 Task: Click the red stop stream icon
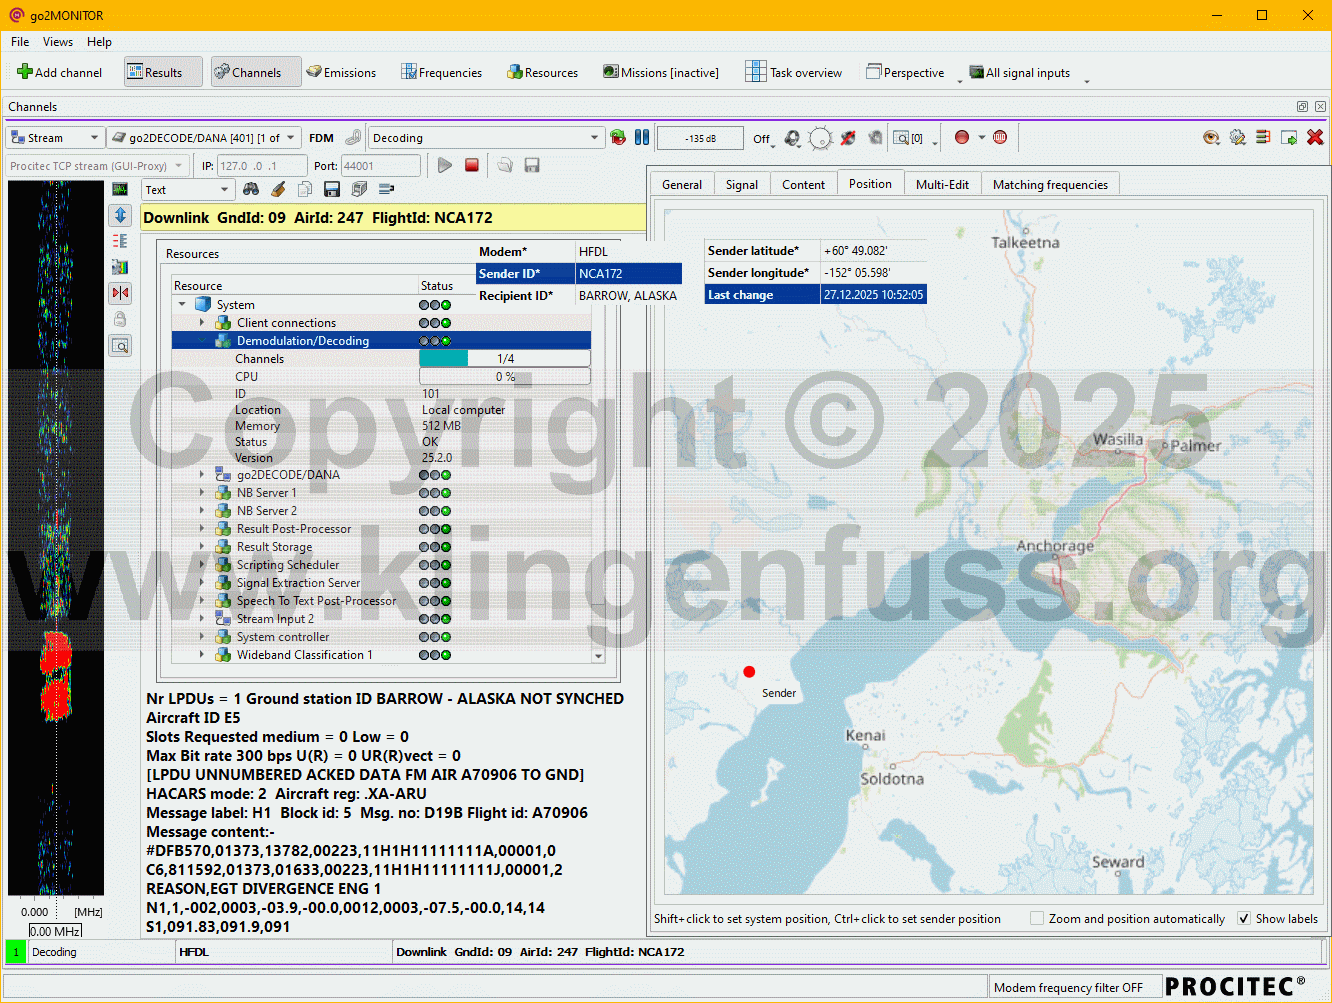(x=472, y=166)
